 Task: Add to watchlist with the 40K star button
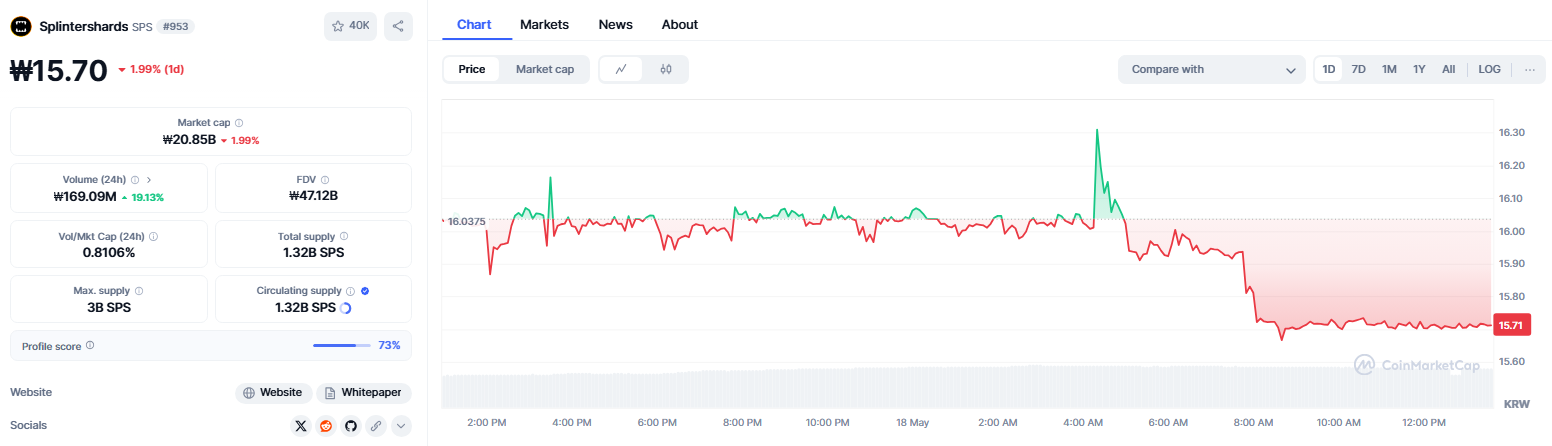click(x=350, y=27)
